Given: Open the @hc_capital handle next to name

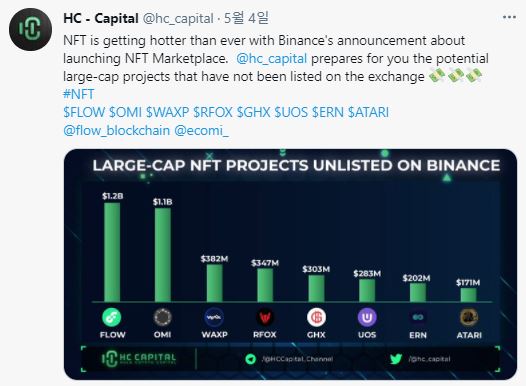Looking at the screenshot, I should pyautogui.click(x=178, y=18).
